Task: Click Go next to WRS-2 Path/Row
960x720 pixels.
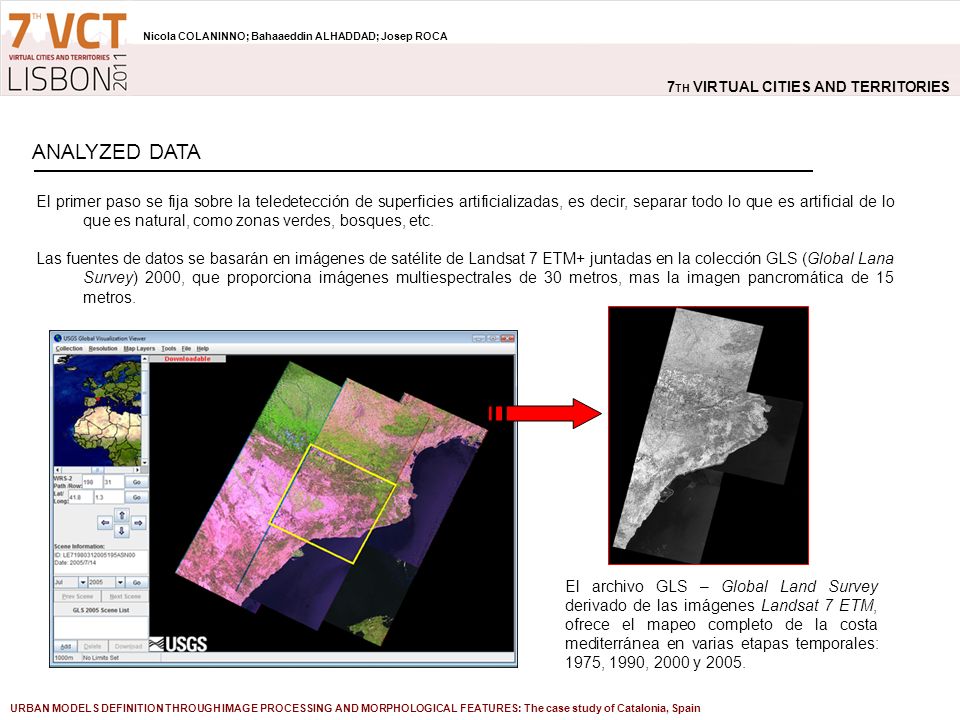Action: (137, 482)
